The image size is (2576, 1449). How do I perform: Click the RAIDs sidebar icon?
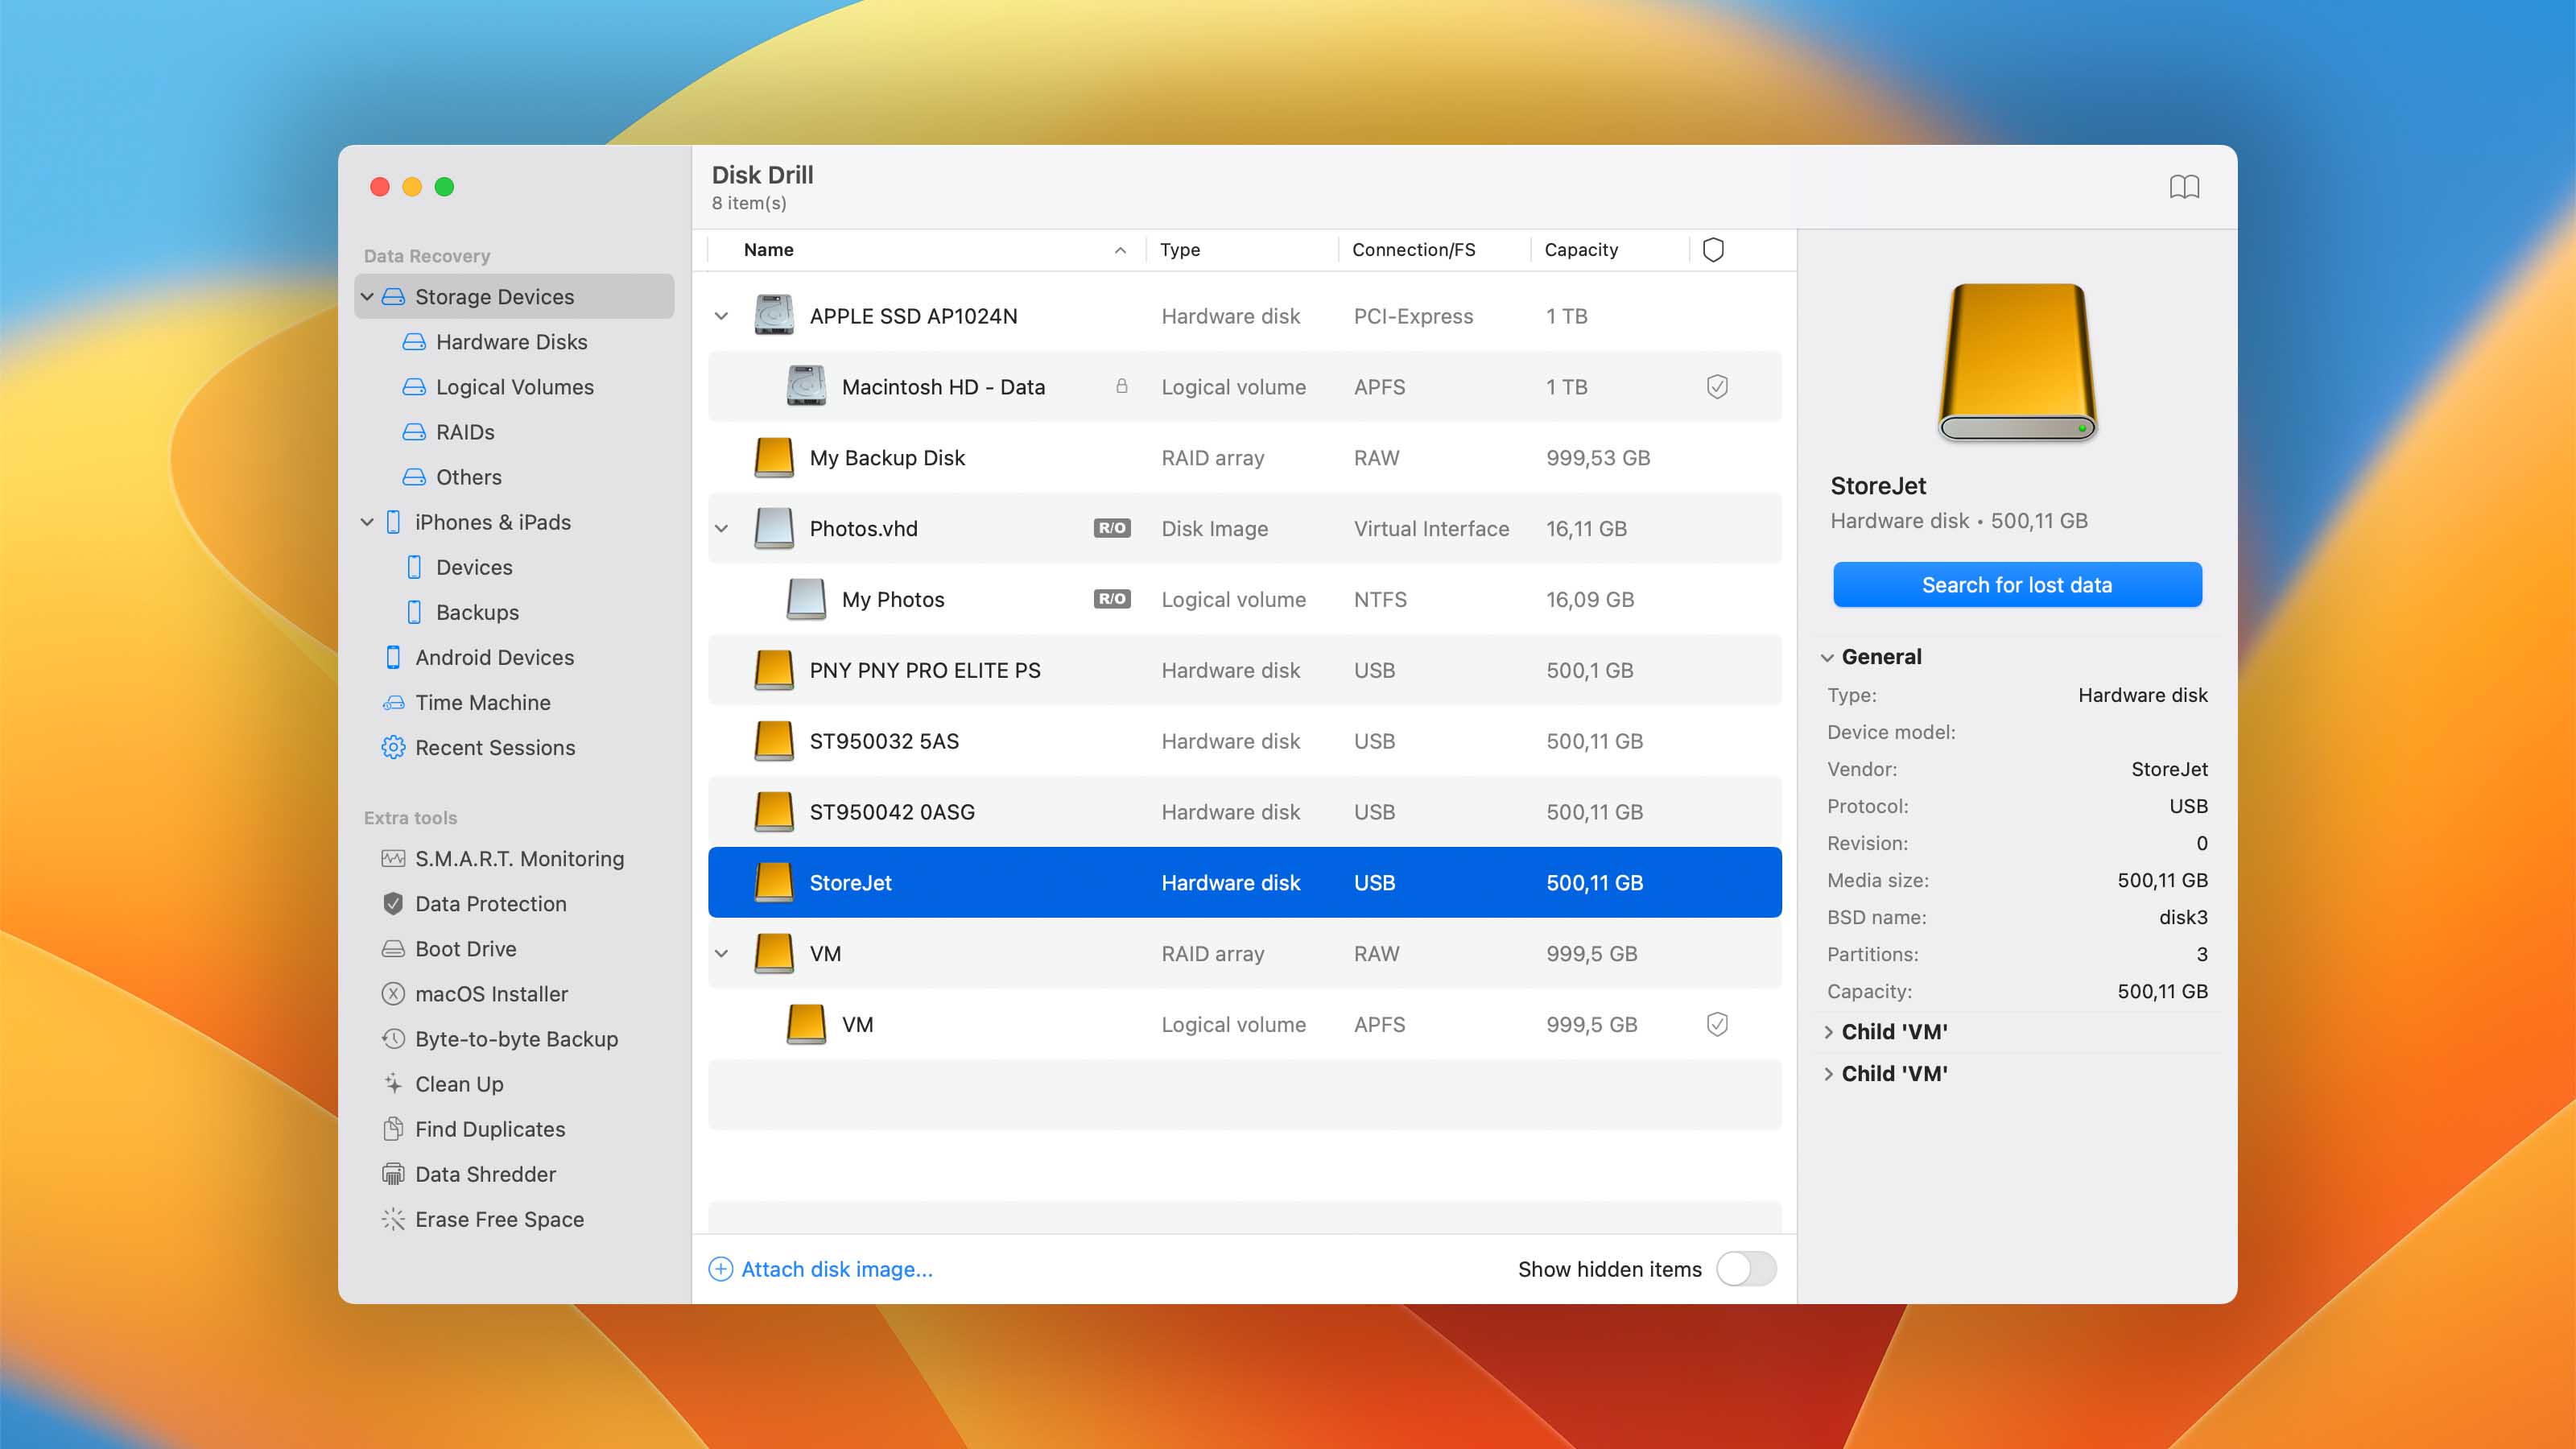[414, 432]
